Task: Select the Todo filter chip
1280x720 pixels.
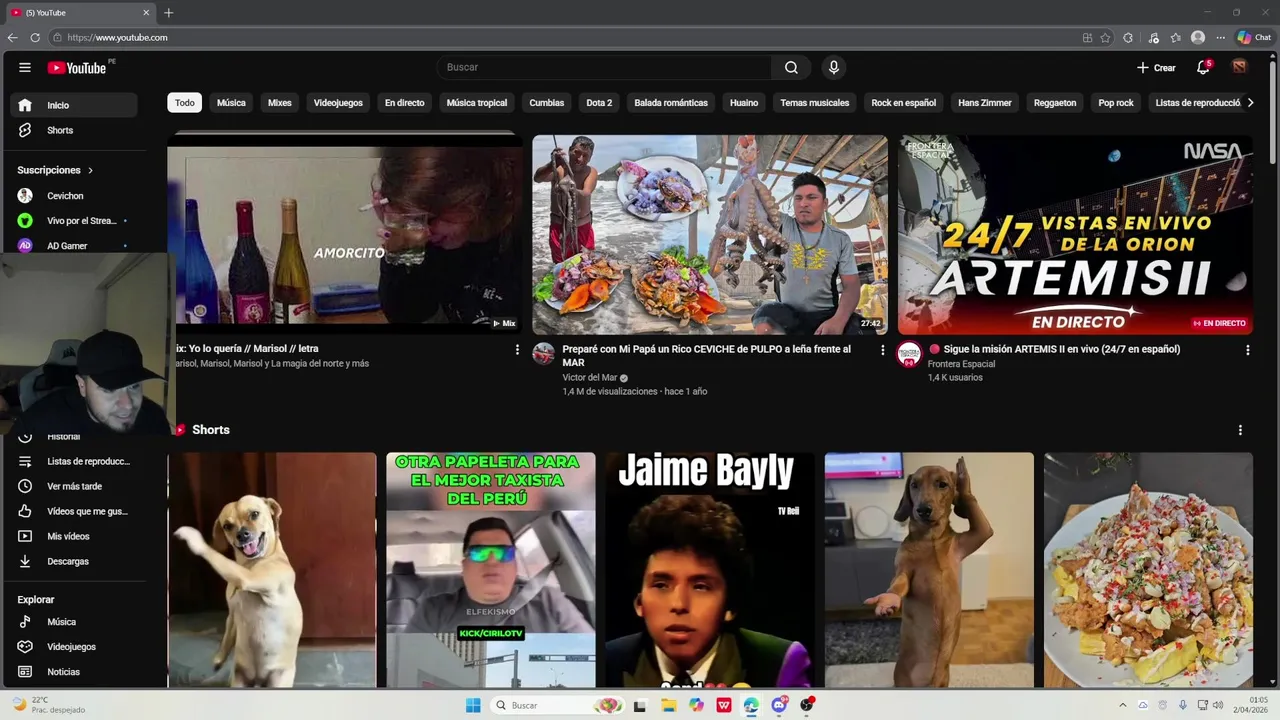Action: point(185,103)
